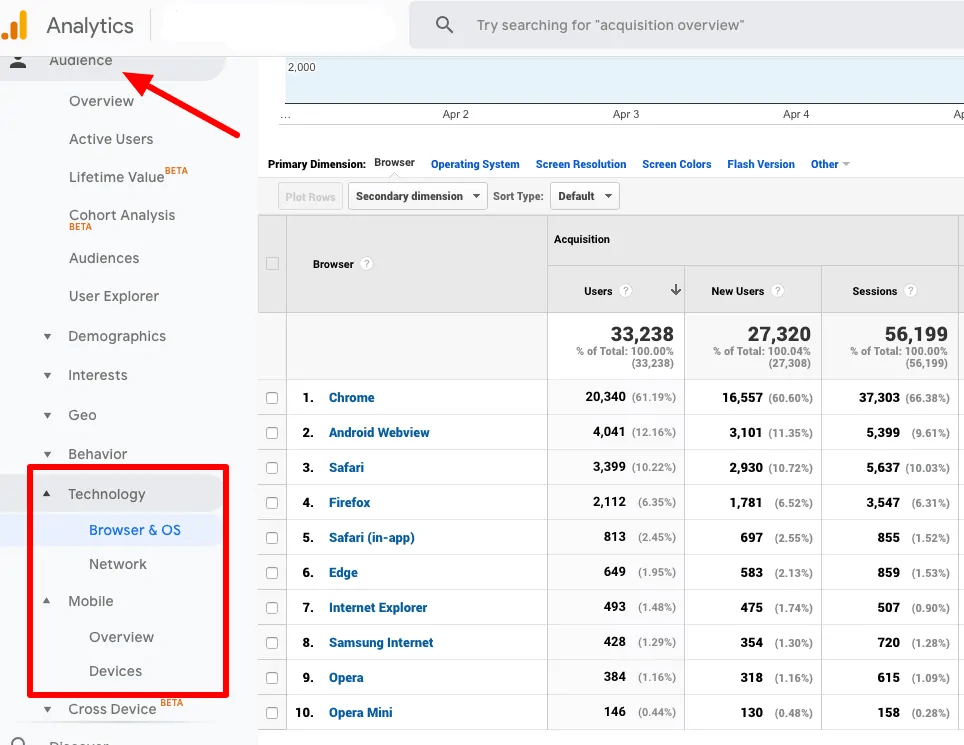Open the Sort Type Default dropdown
Viewport: 964px width, 745px height.
[x=585, y=196]
